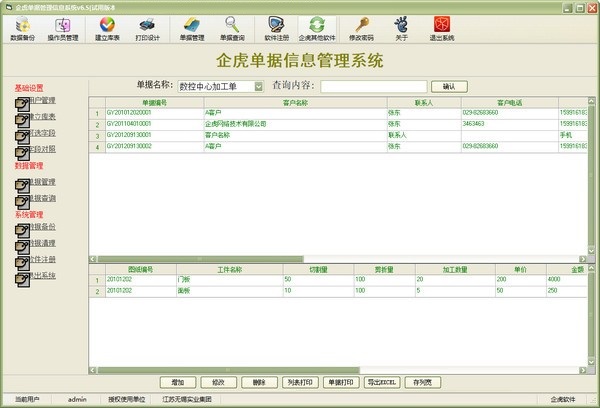Click tag icon beside sidebar 退出系统
The width and height of the screenshot is (600, 408).
click(x=23, y=279)
